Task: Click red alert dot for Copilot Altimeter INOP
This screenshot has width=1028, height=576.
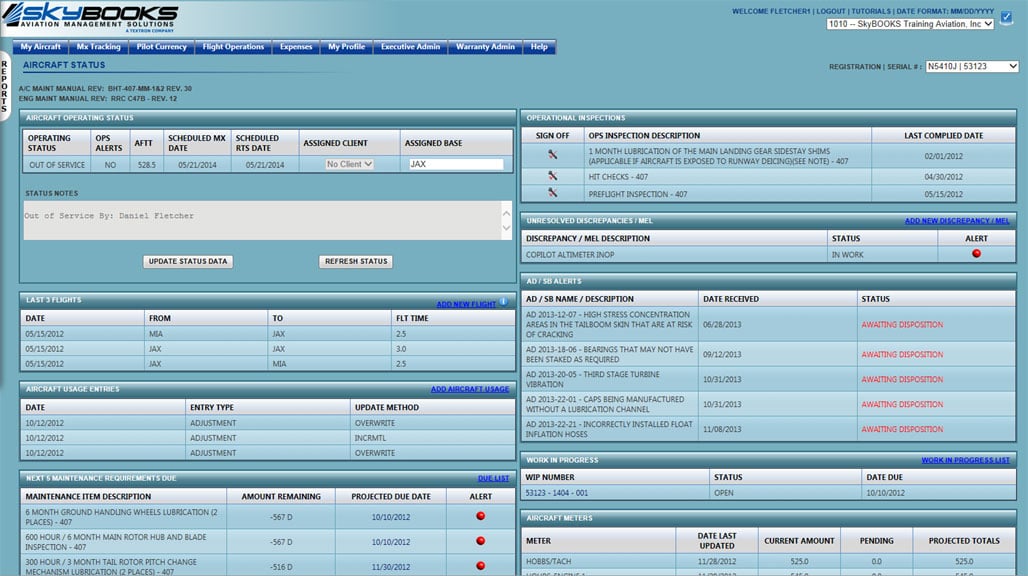Action: [x=976, y=254]
